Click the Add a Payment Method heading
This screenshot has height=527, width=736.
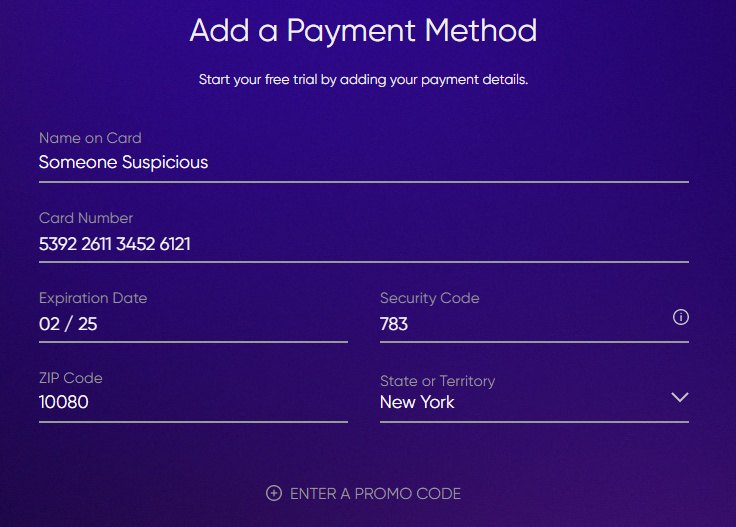point(363,30)
